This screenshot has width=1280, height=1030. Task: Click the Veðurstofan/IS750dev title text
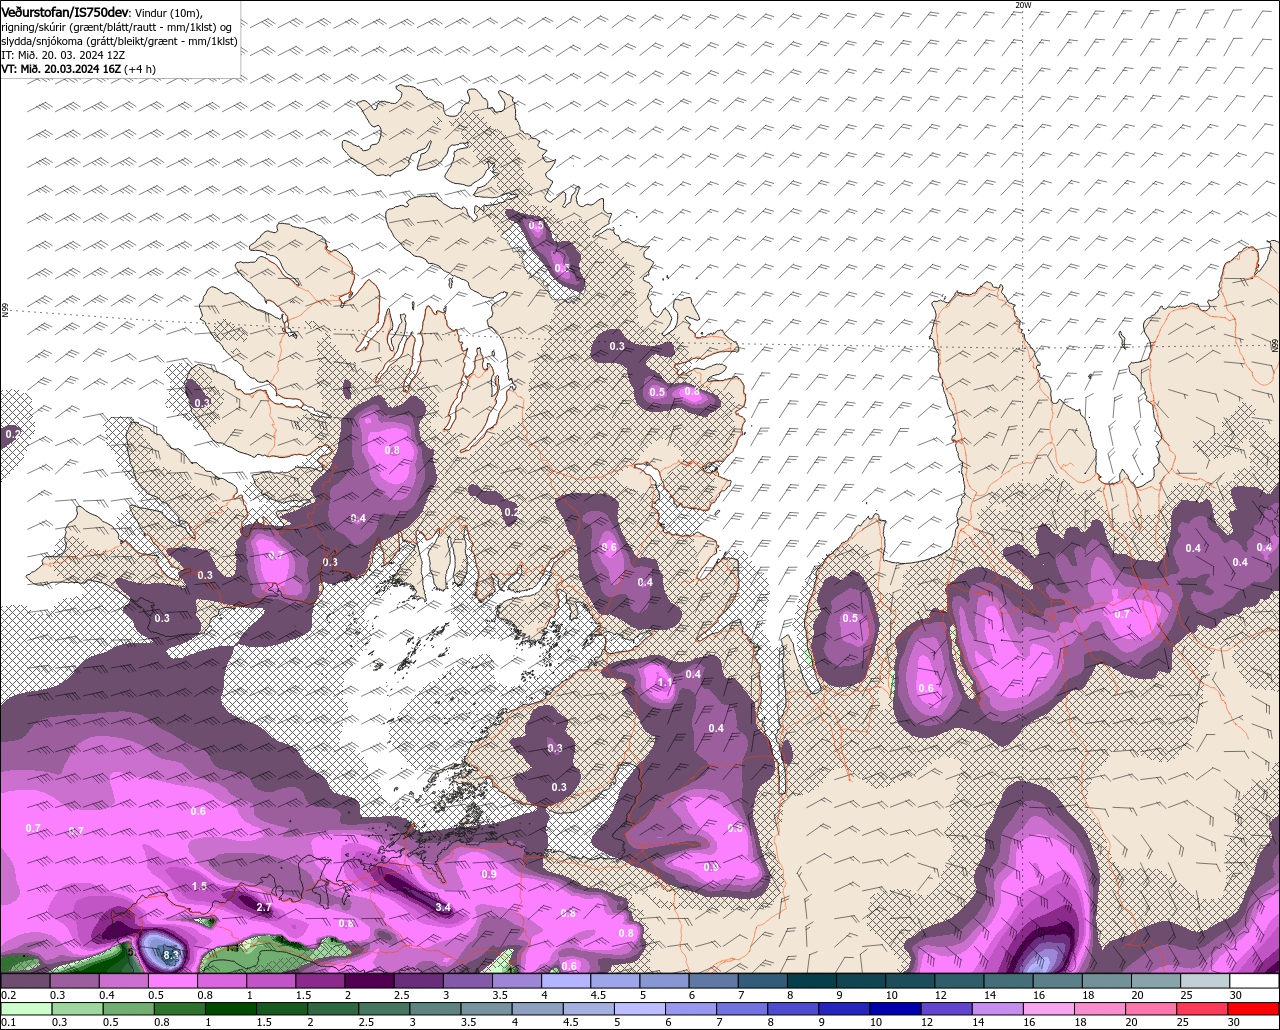coord(65,11)
